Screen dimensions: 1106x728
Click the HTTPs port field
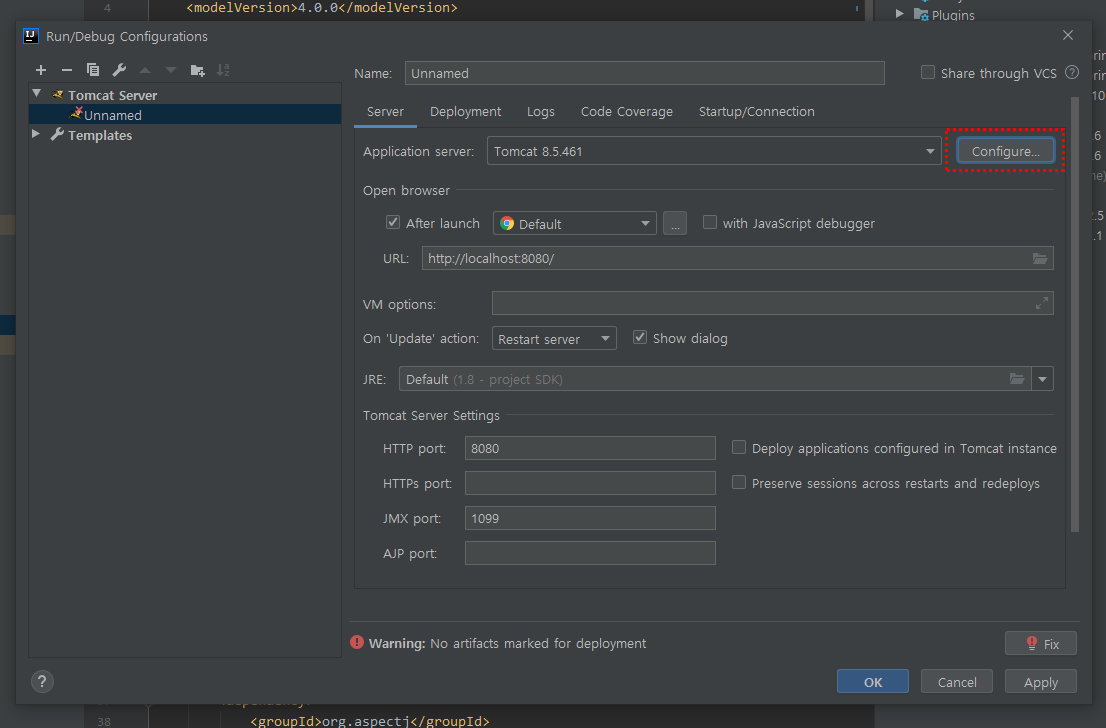pyautogui.click(x=590, y=483)
